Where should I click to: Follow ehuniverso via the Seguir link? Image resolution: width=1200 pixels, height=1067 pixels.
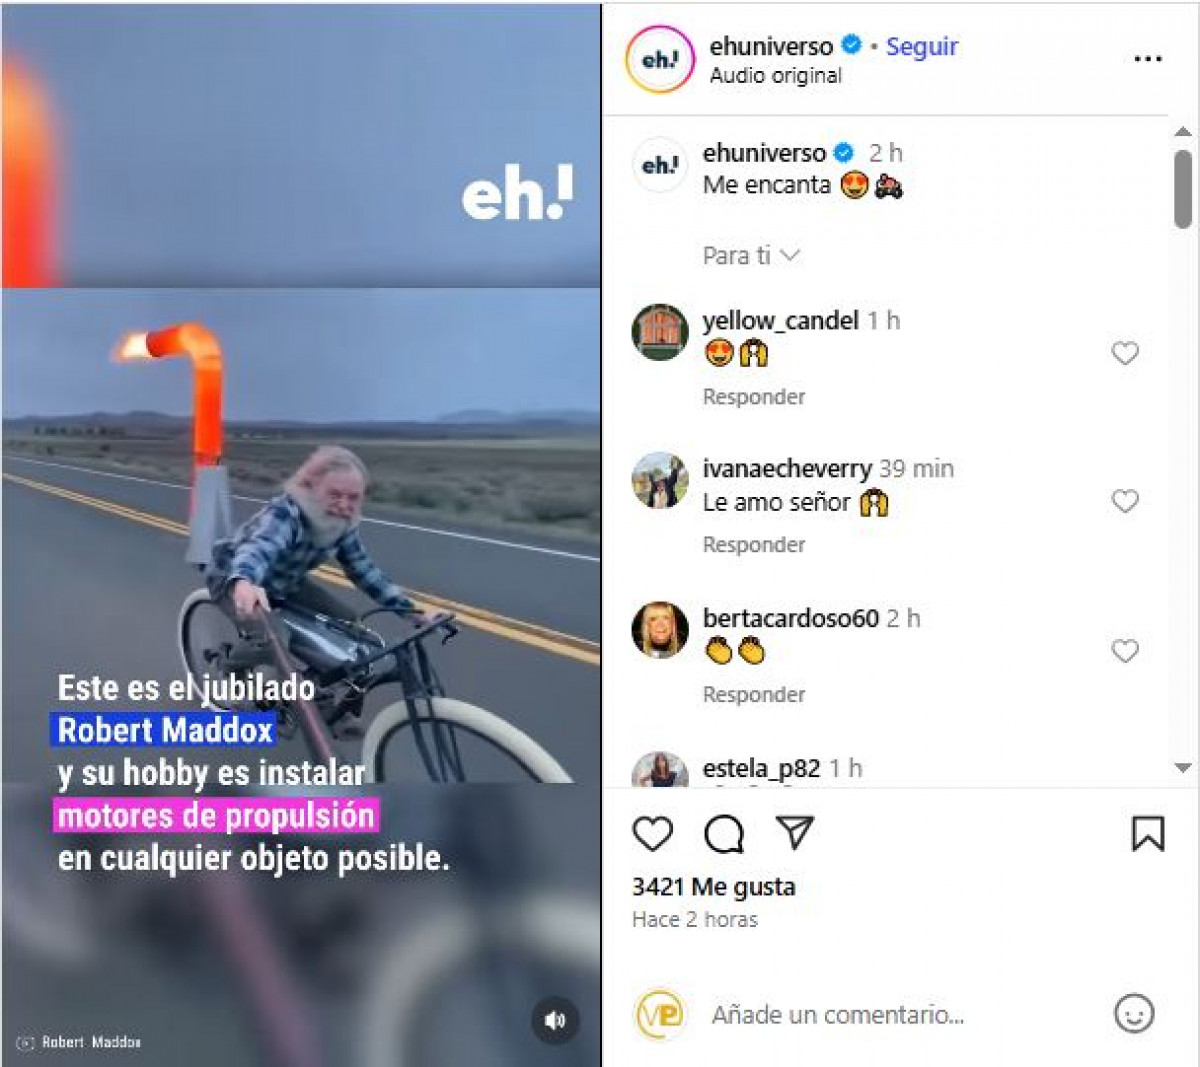(922, 46)
